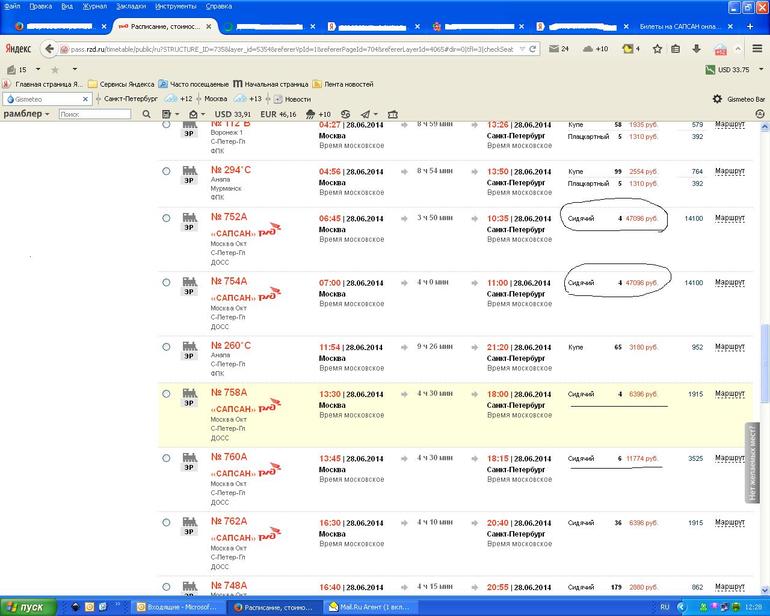Reload the page with the refresh icon

click(x=532, y=49)
